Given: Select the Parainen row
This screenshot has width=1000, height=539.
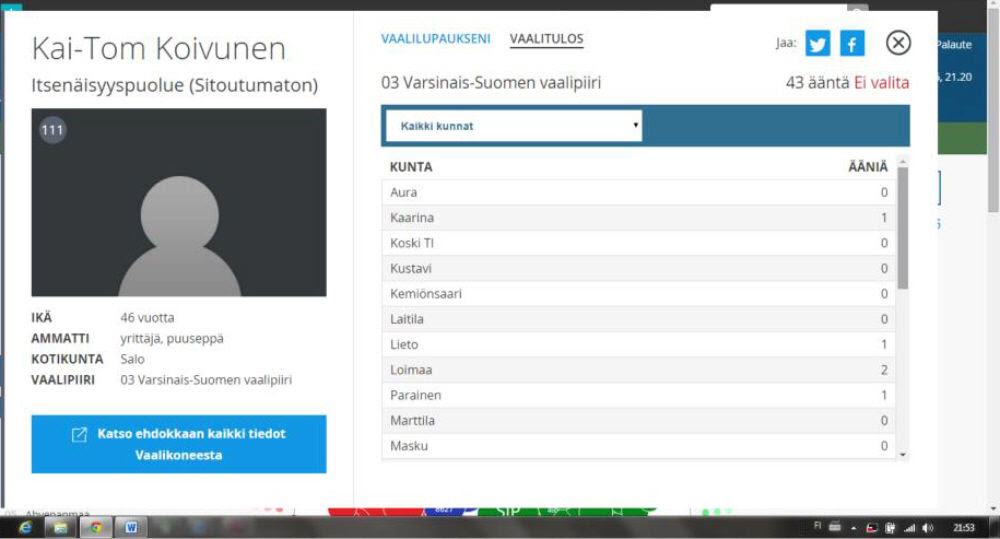Looking at the screenshot, I should coord(638,395).
